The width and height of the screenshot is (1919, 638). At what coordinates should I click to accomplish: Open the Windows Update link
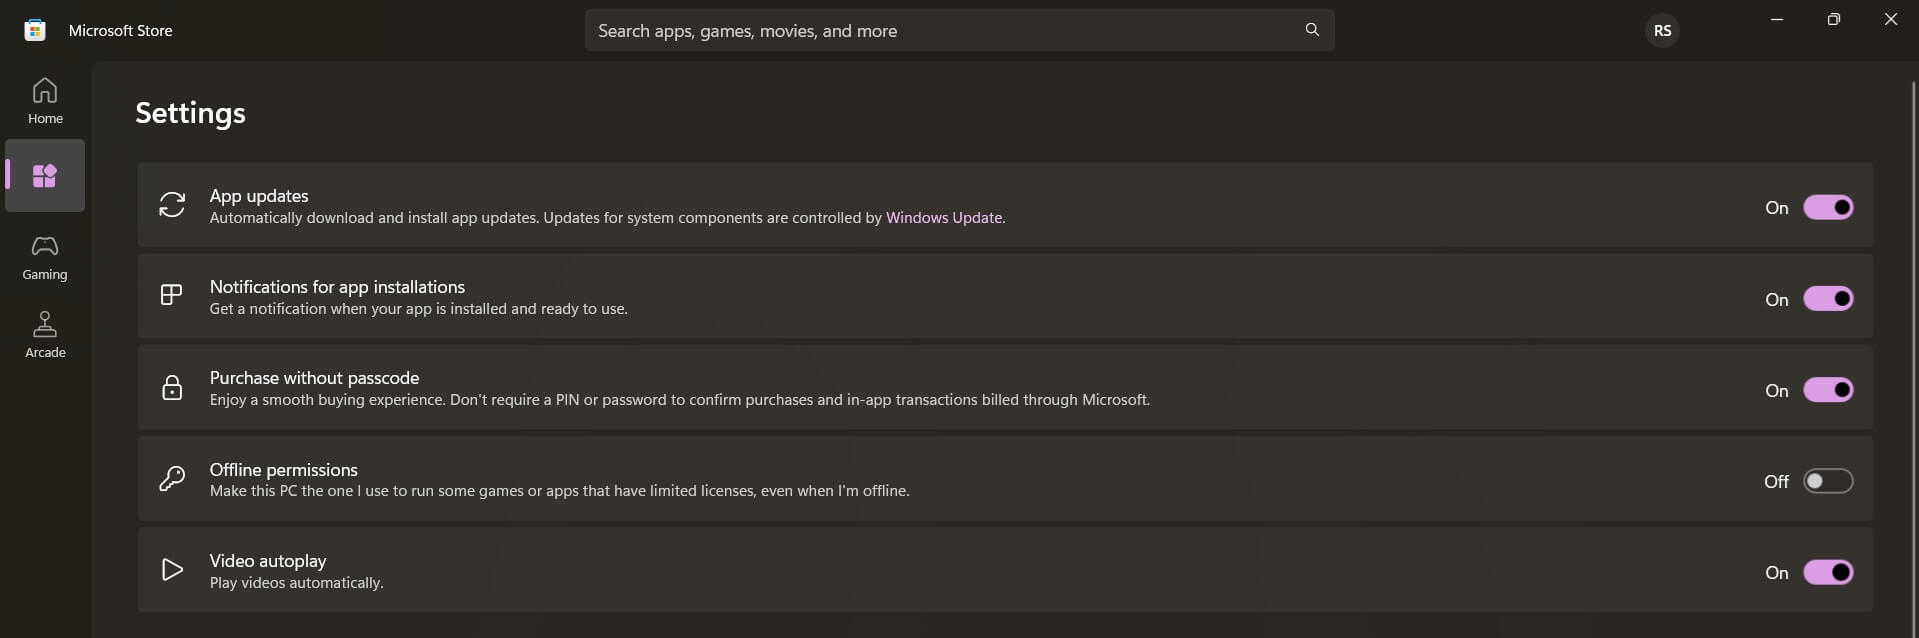(942, 217)
